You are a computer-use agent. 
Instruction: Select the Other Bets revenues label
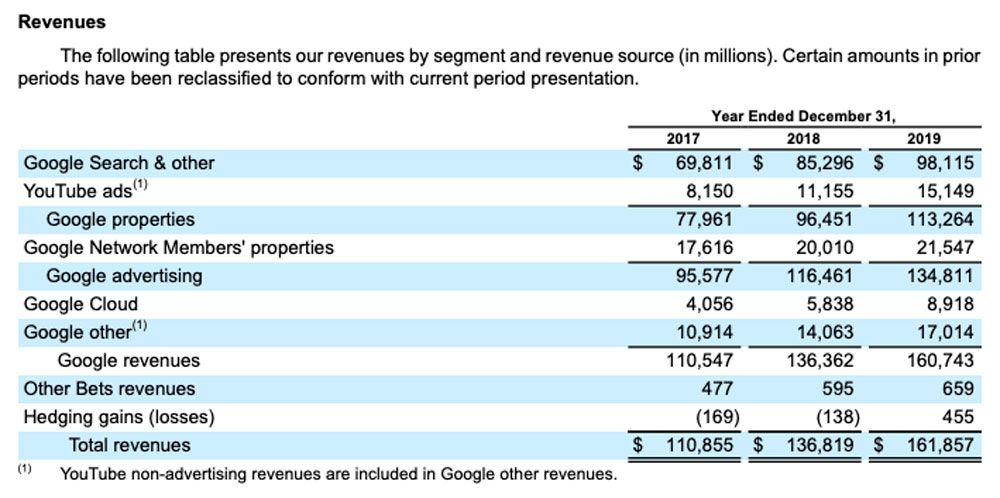(109, 388)
